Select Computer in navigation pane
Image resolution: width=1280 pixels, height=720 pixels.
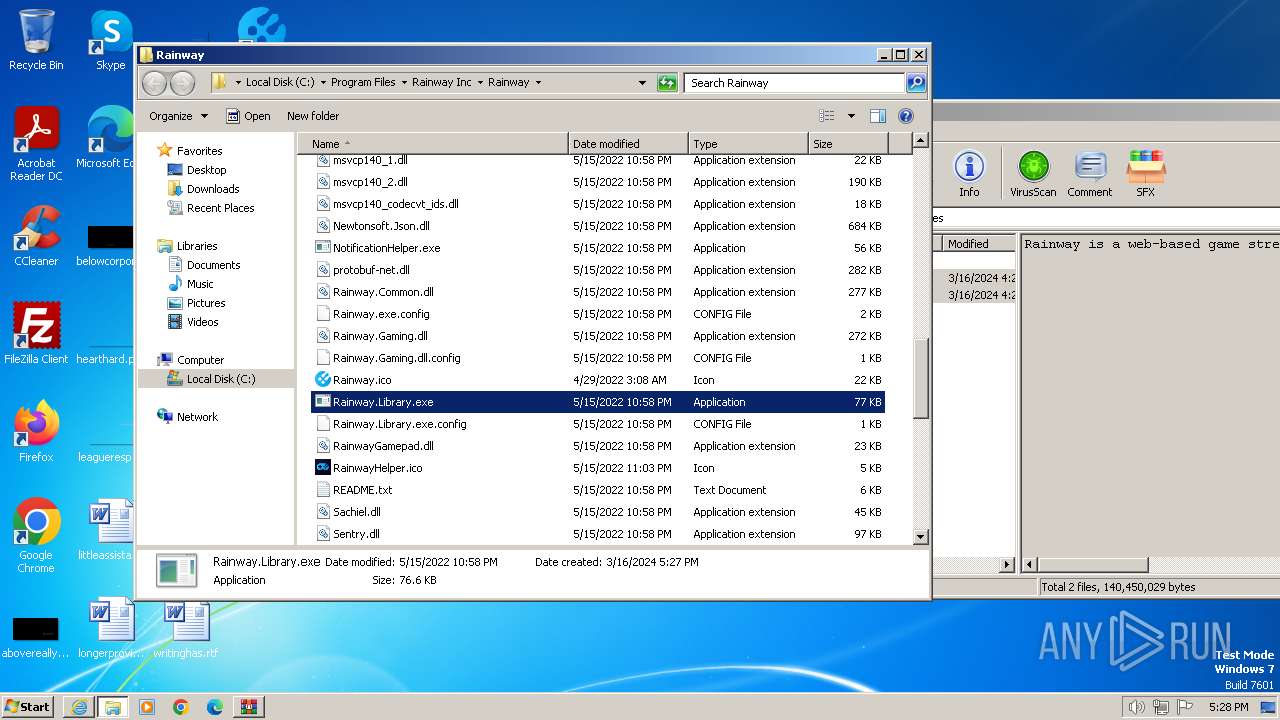click(200, 360)
